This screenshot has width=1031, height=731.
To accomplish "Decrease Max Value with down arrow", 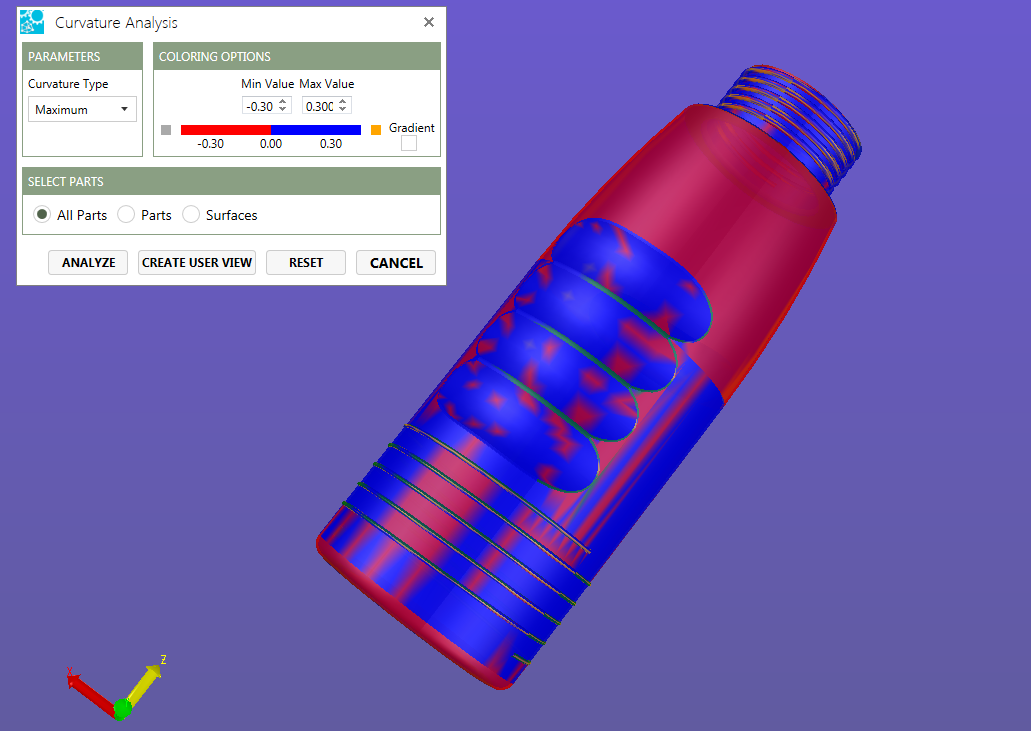I will pyautogui.click(x=343, y=110).
